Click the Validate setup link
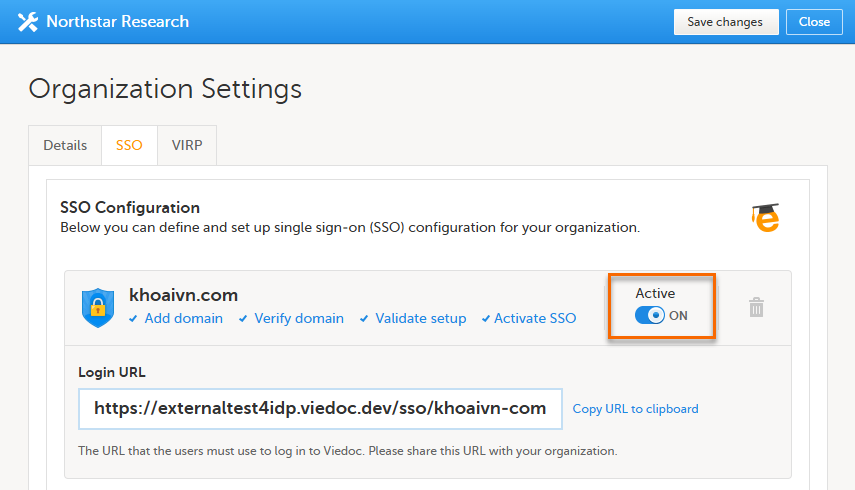The height and width of the screenshot is (490, 855). point(421,318)
